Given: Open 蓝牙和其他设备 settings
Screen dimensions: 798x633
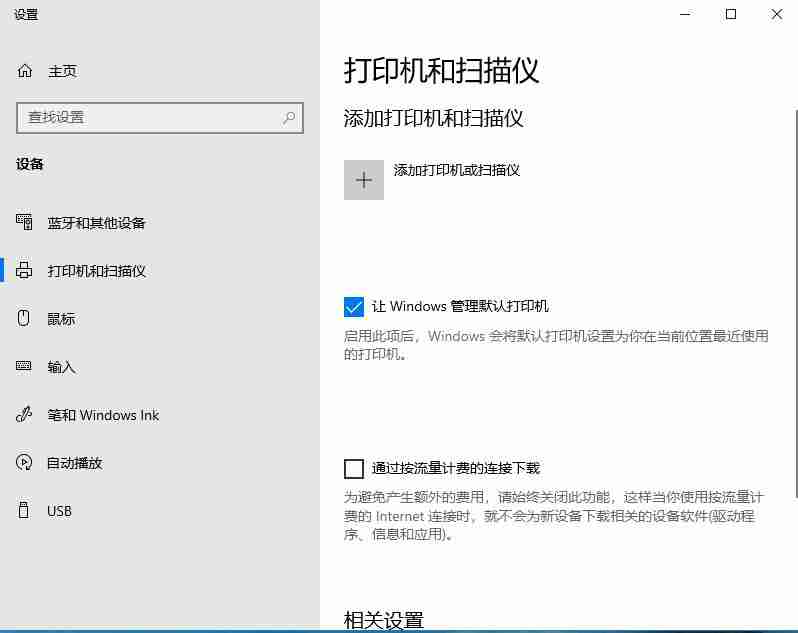Looking at the screenshot, I should pos(97,222).
